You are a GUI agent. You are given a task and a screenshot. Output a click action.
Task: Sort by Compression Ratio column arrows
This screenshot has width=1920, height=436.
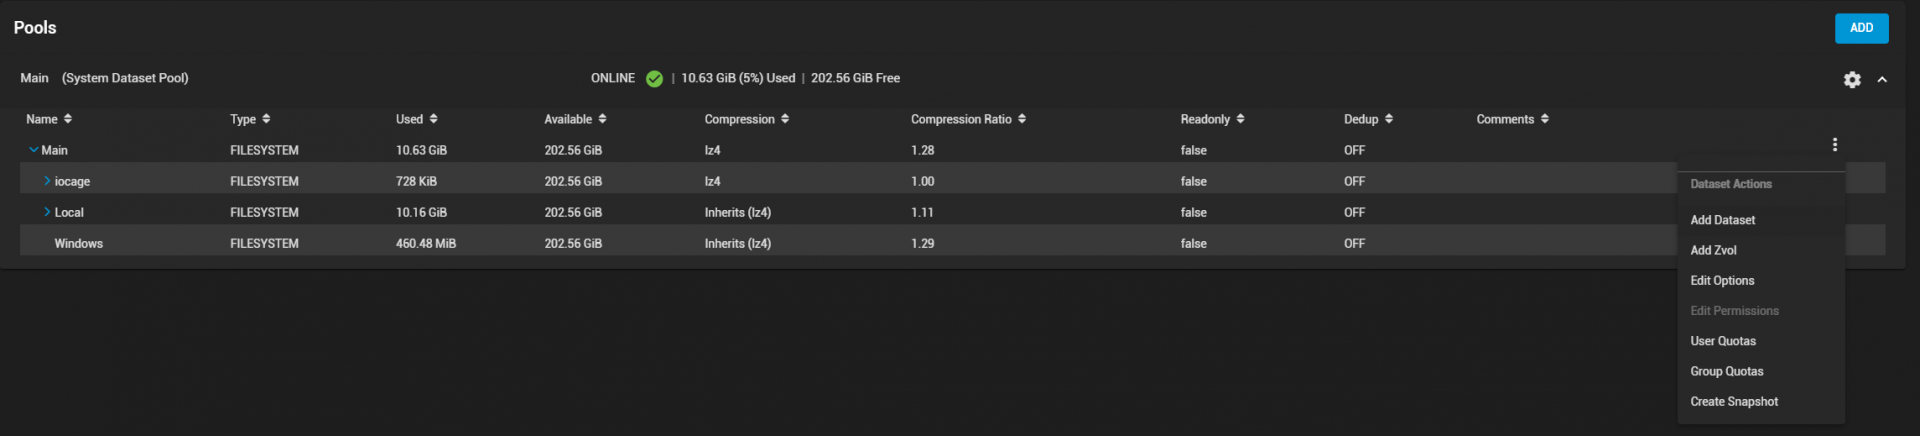tap(1022, 119)
